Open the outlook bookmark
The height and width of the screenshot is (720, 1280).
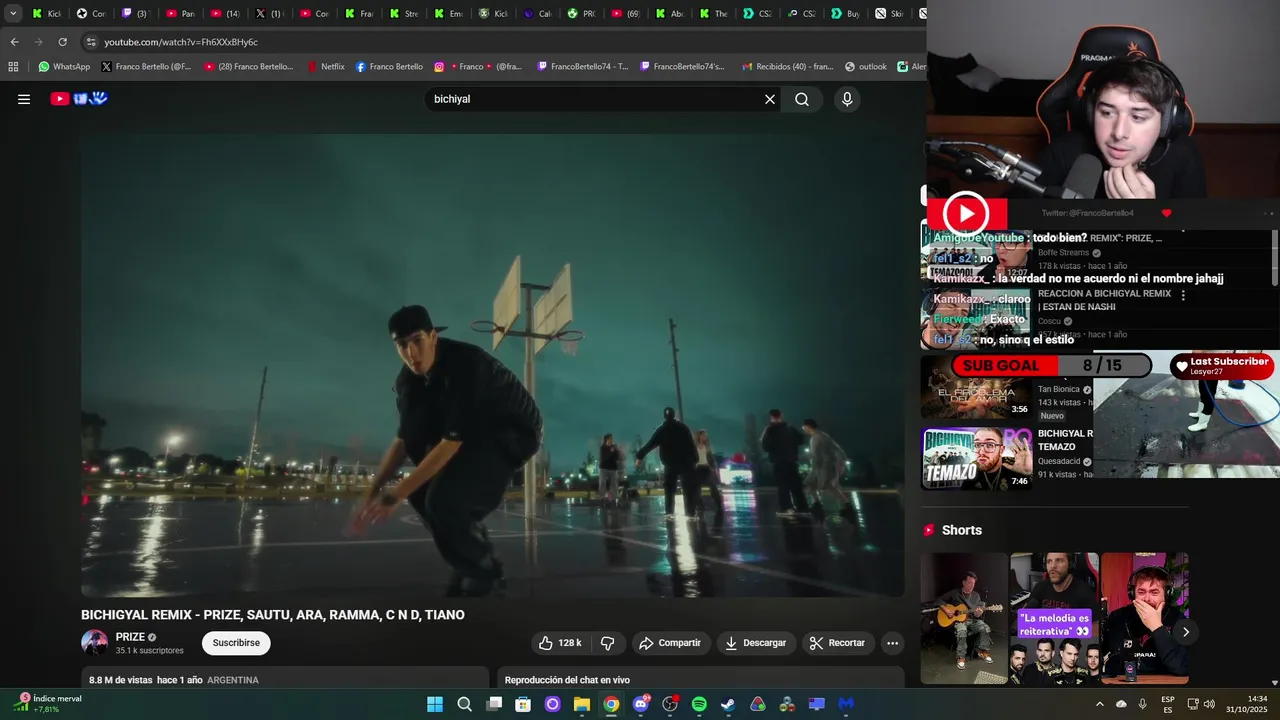click(866, 67)
